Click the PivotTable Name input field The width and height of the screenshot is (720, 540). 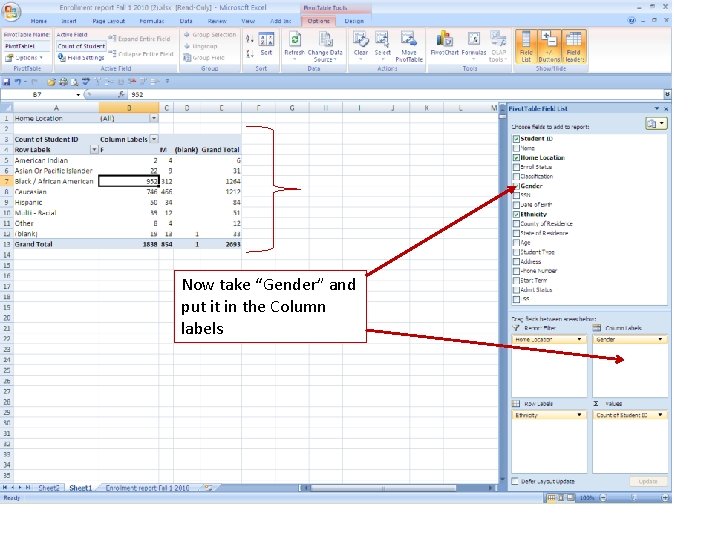[x=26, y=46]
